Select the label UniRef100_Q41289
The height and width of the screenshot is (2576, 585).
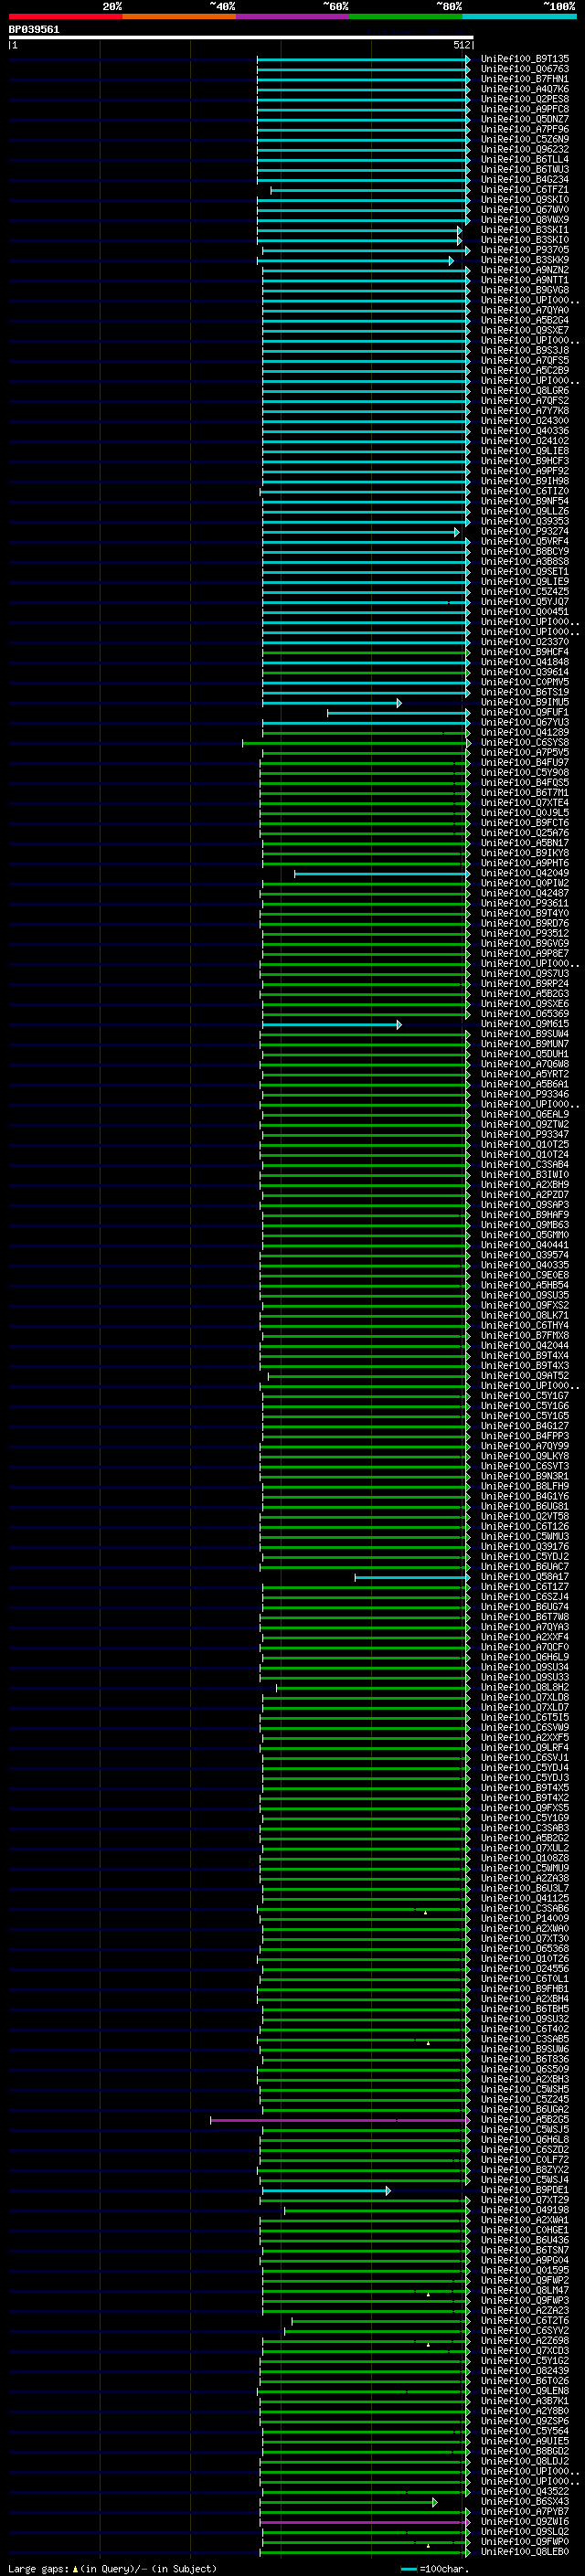click(x=525, y=733)
